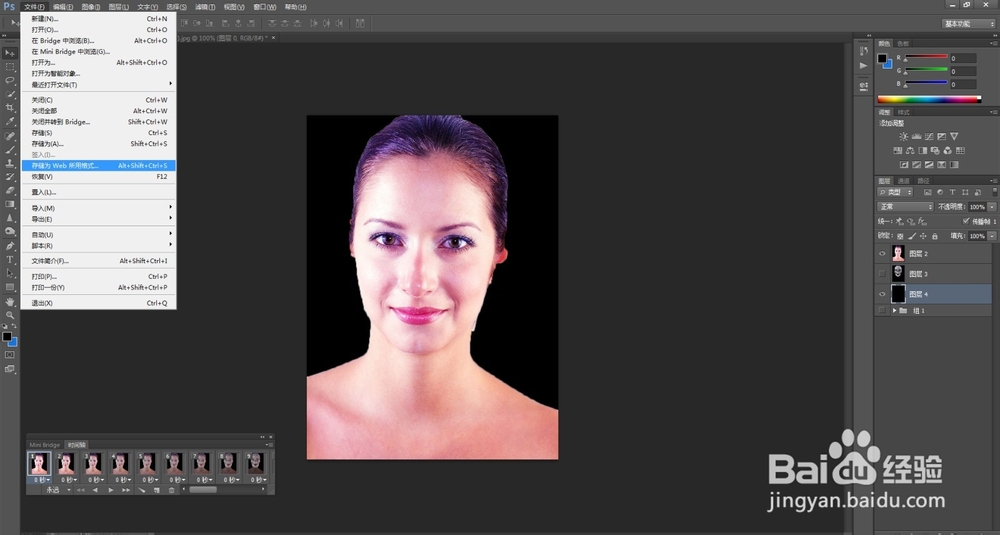This screenshot has width=1000, height=535.
Task: Select the Eyedropper tool
Action: tap(10, 121)
